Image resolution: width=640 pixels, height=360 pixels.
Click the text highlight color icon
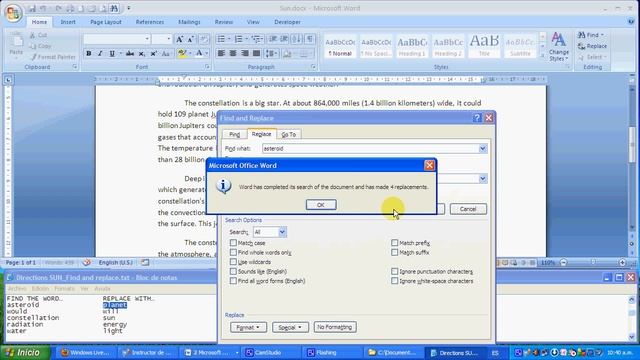tap(182, 53)
